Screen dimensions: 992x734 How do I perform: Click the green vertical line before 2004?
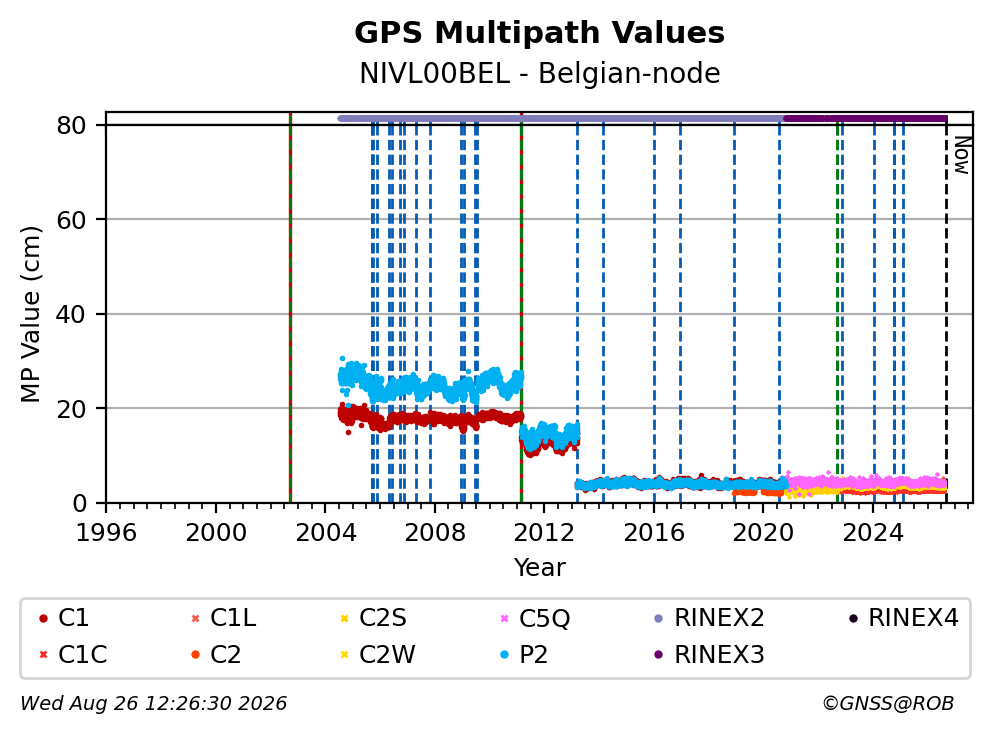click(290, 307)
